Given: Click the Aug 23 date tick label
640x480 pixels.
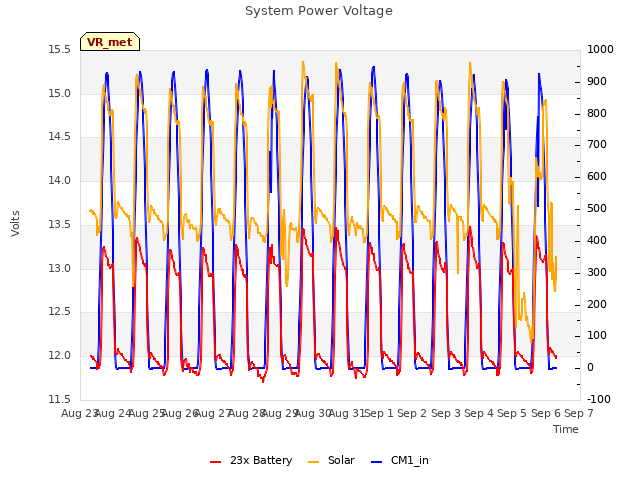Looking at the screenshot, I should pos(79,414).
